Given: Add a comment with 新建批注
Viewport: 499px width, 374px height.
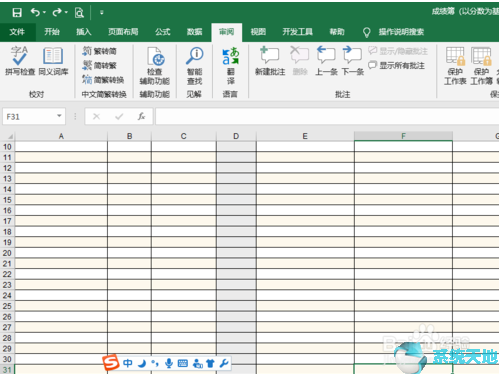Looking at the screenshot, I should point(270,61).
